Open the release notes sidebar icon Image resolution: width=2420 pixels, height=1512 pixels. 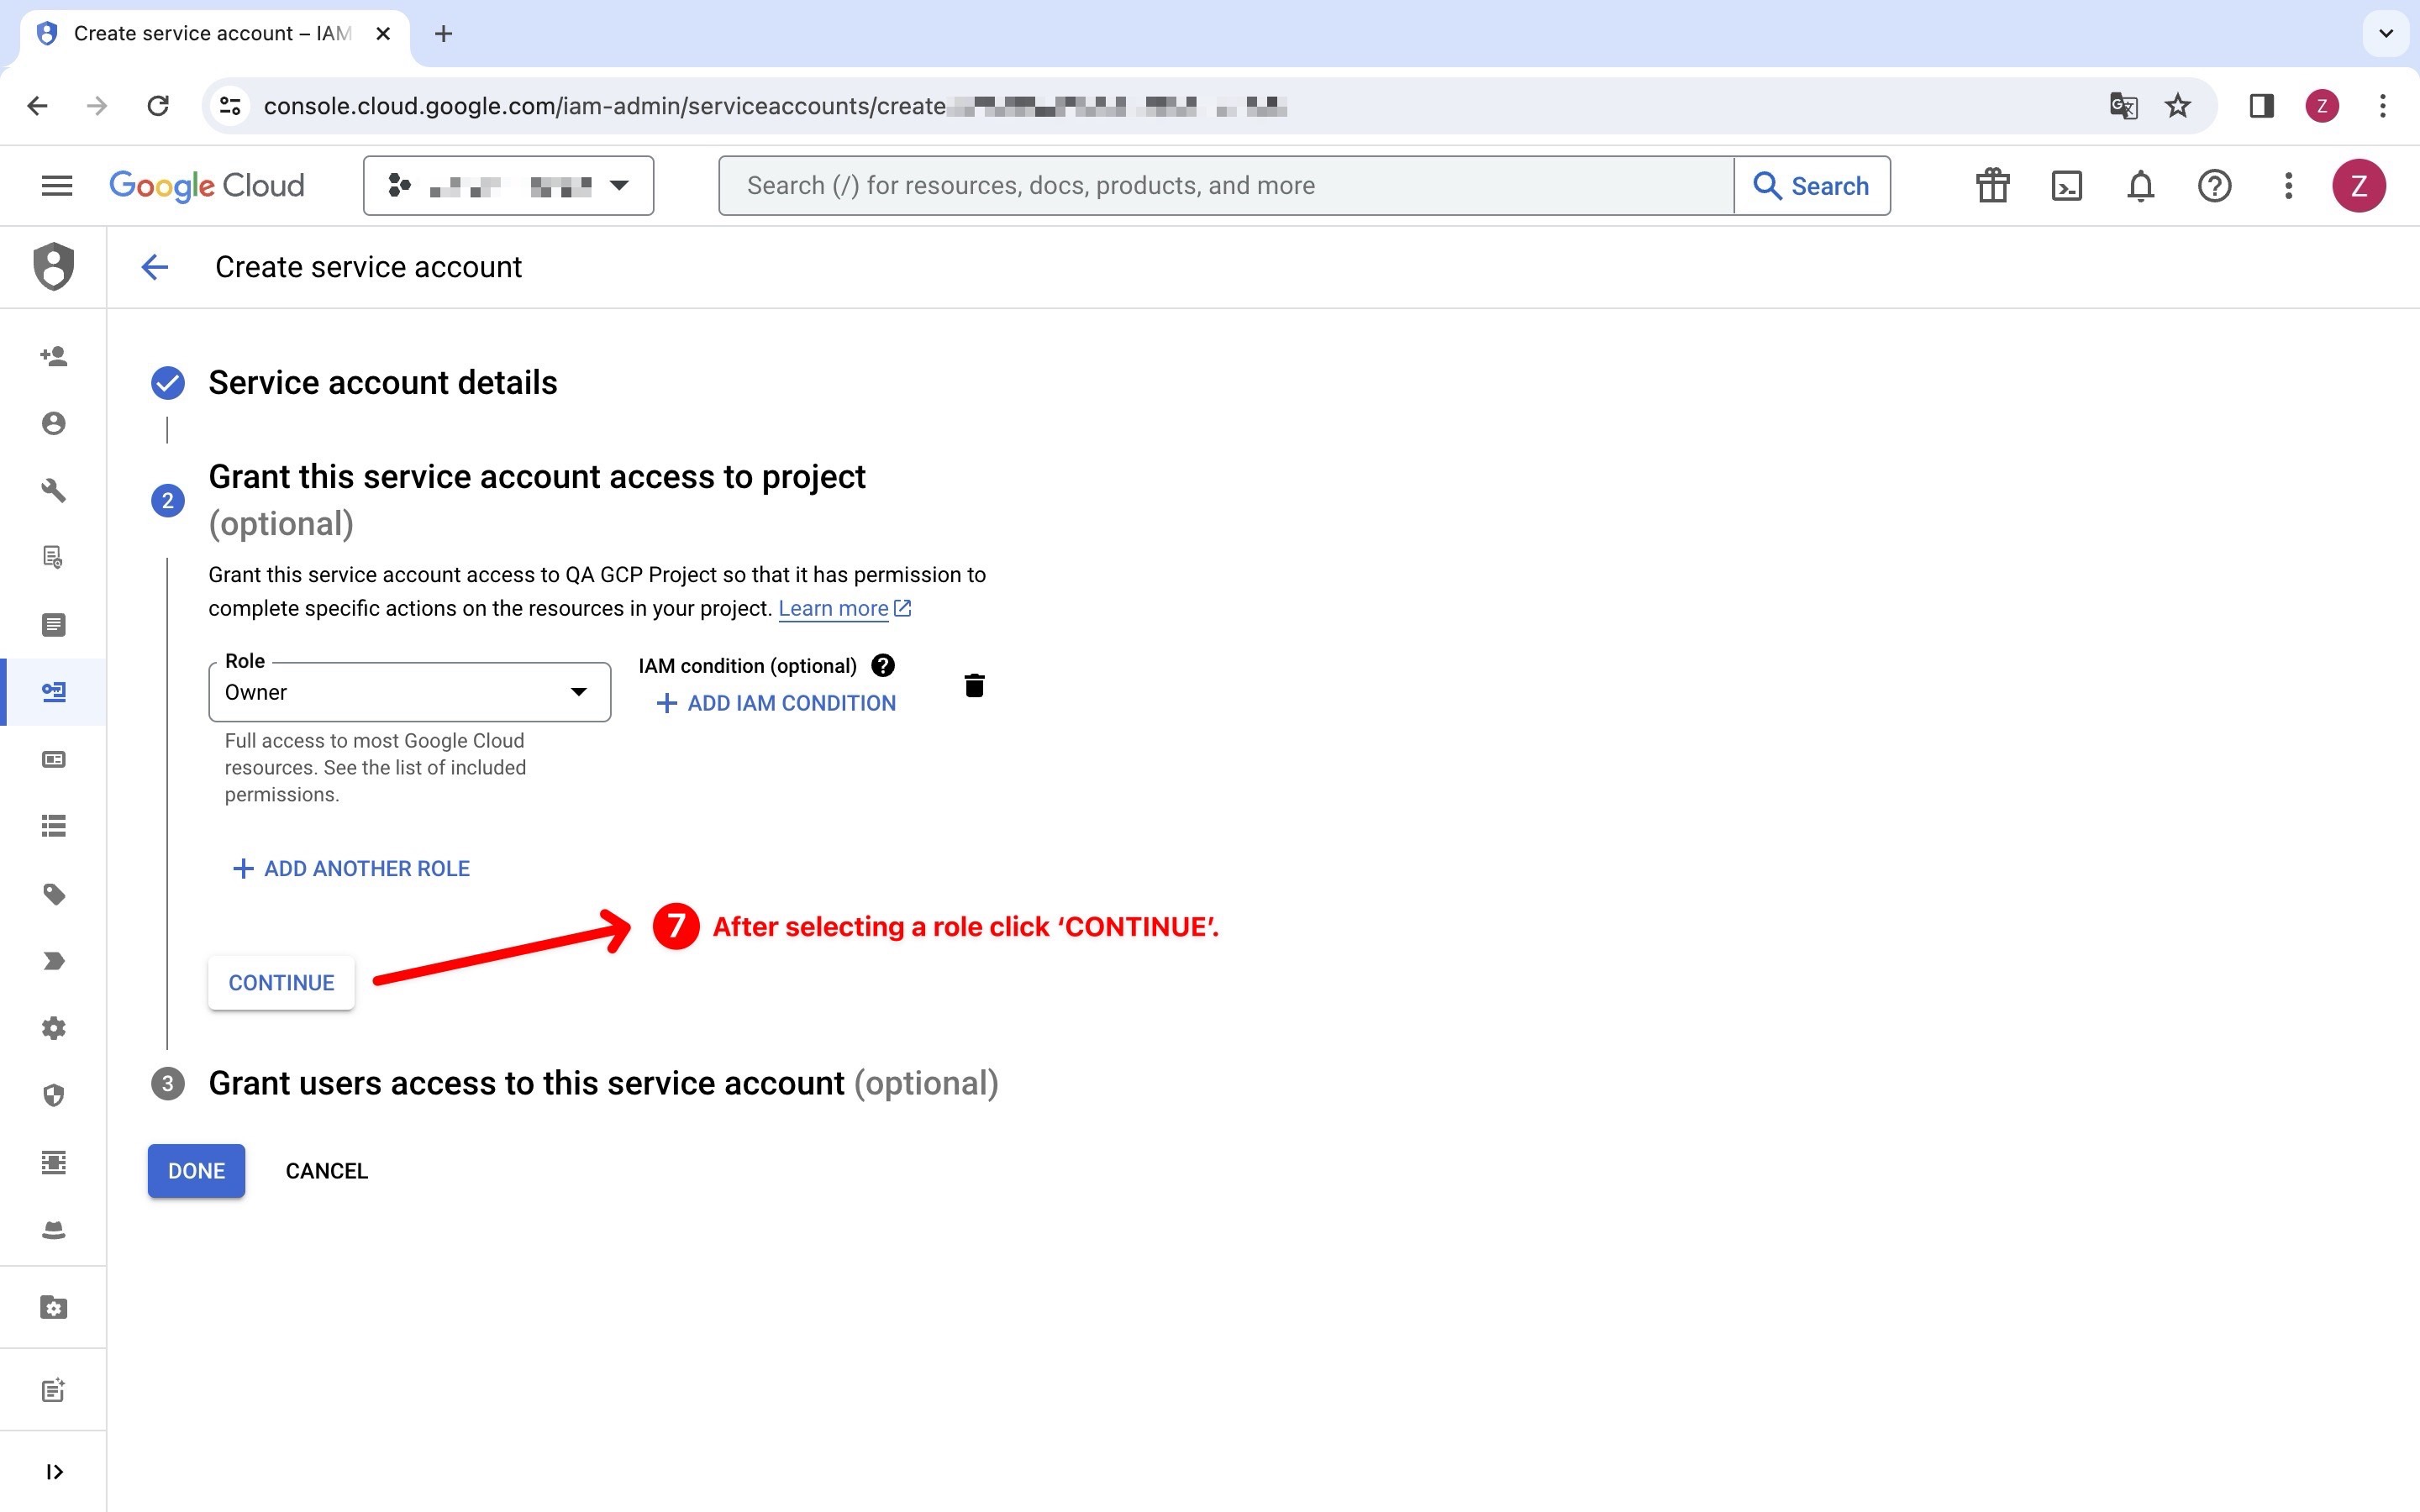pos(54,1390)
